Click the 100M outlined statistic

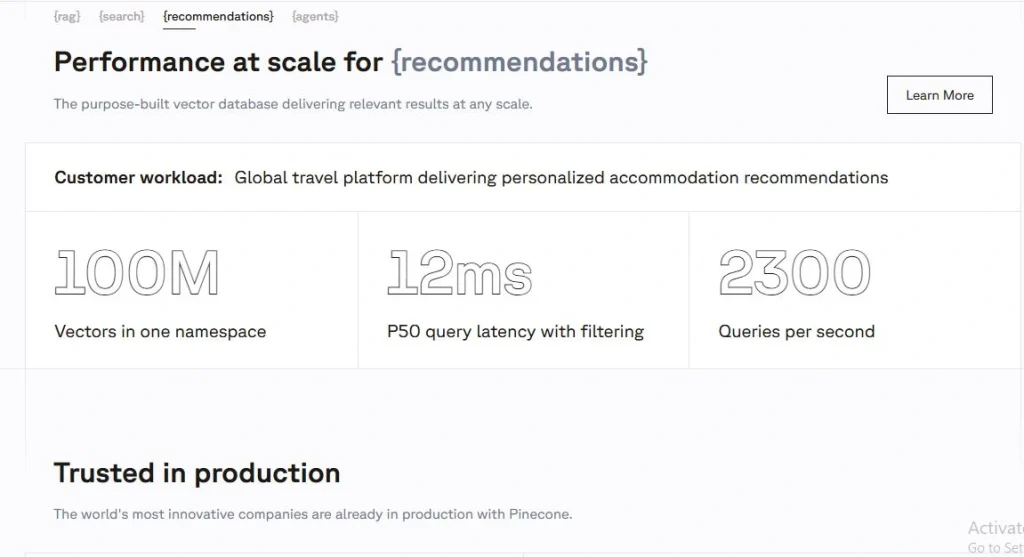[x=137, y=273]
